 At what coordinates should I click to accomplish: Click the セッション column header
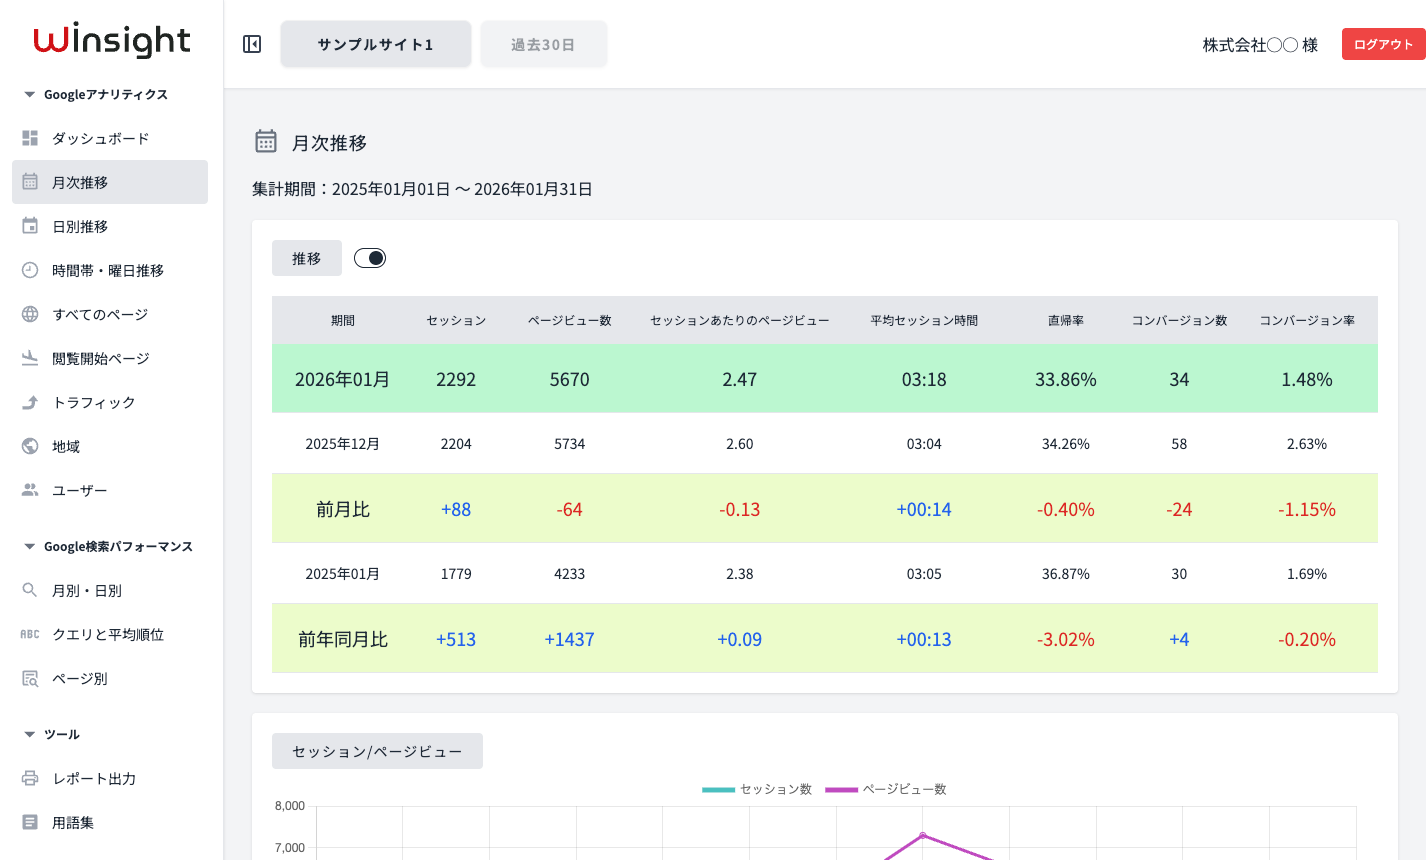[456, 320]
